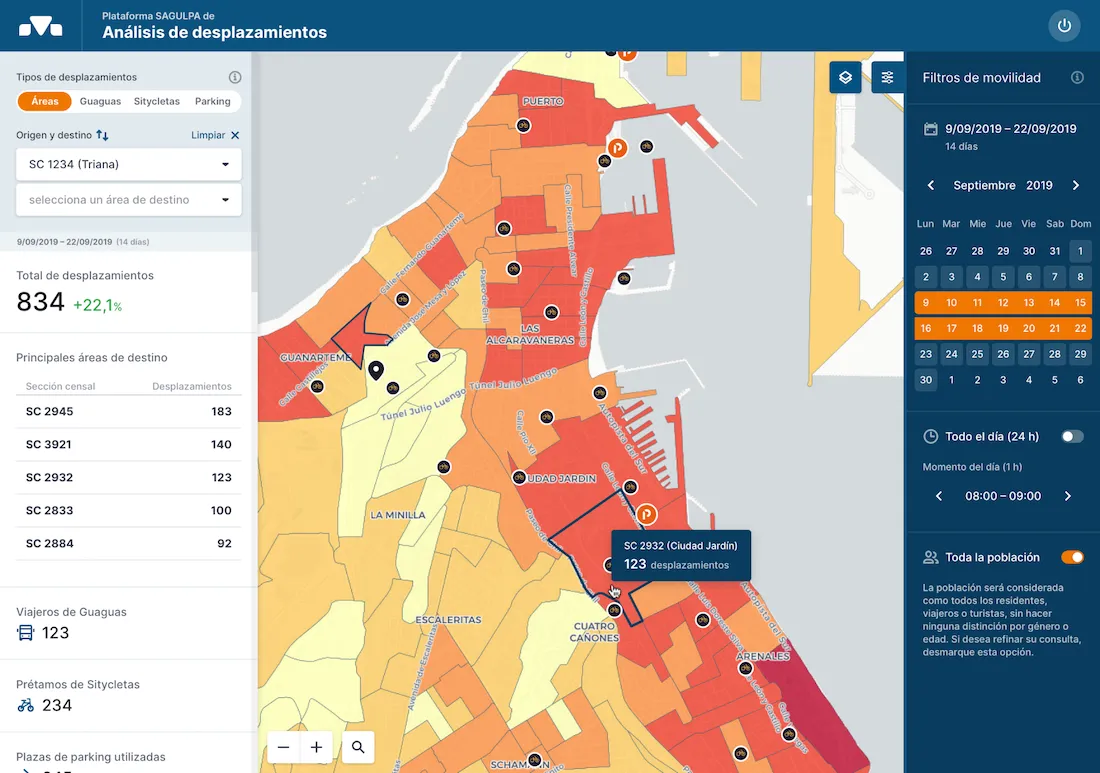
Task: Click the power icon in the top bar
Action: [x=1064, y=26]
